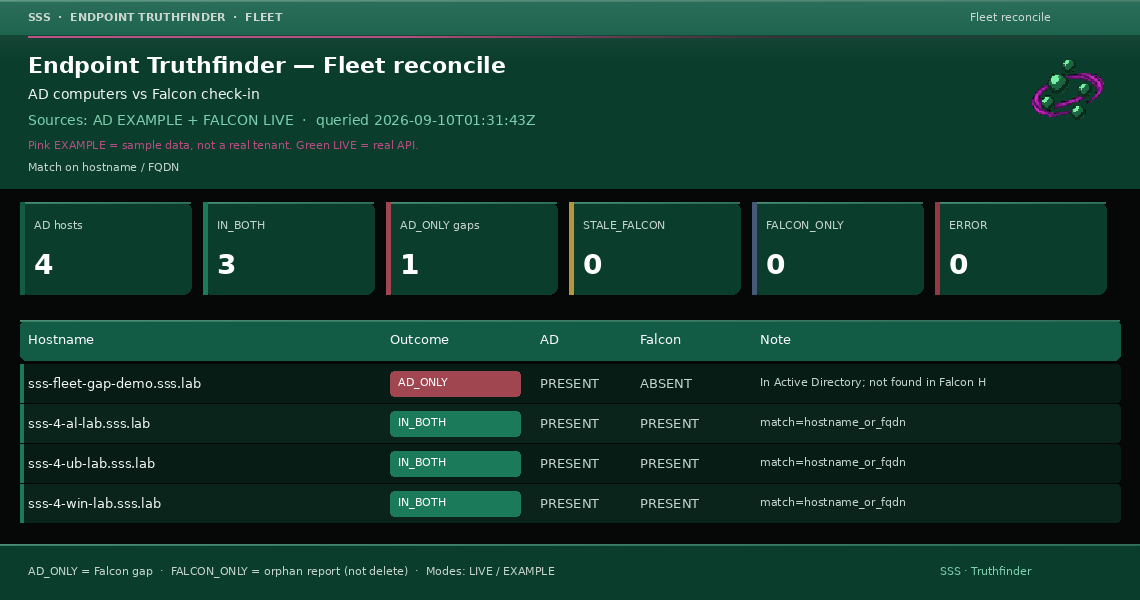Click the SSS breadcrumb in the top bar
The height and width of the screenshot is (600, 1140).
click(39, 17)
